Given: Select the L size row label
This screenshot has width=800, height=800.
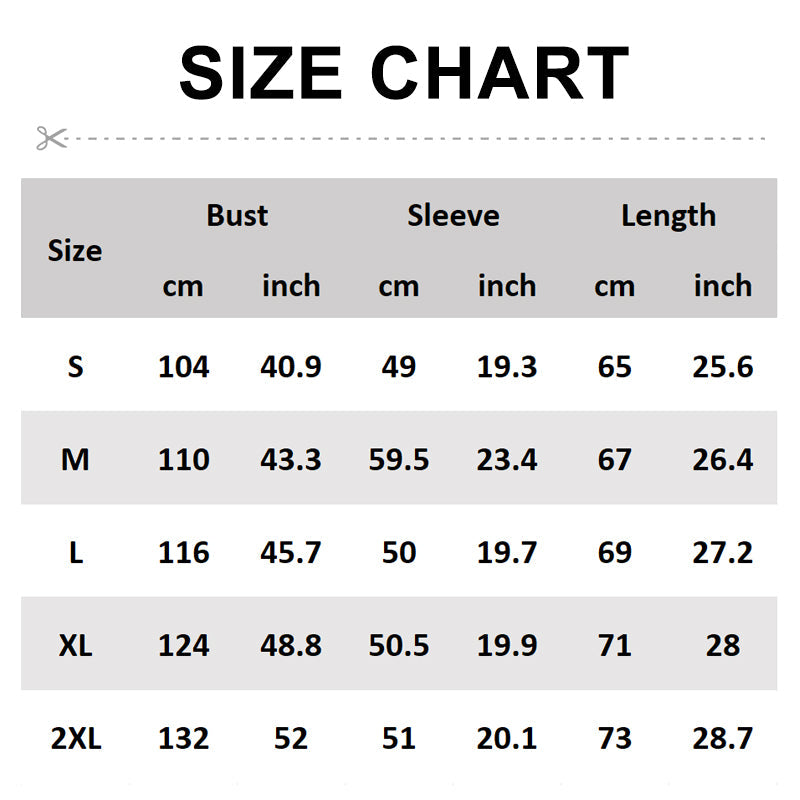Looking at the screenshot, I should [x=76, y=553].
